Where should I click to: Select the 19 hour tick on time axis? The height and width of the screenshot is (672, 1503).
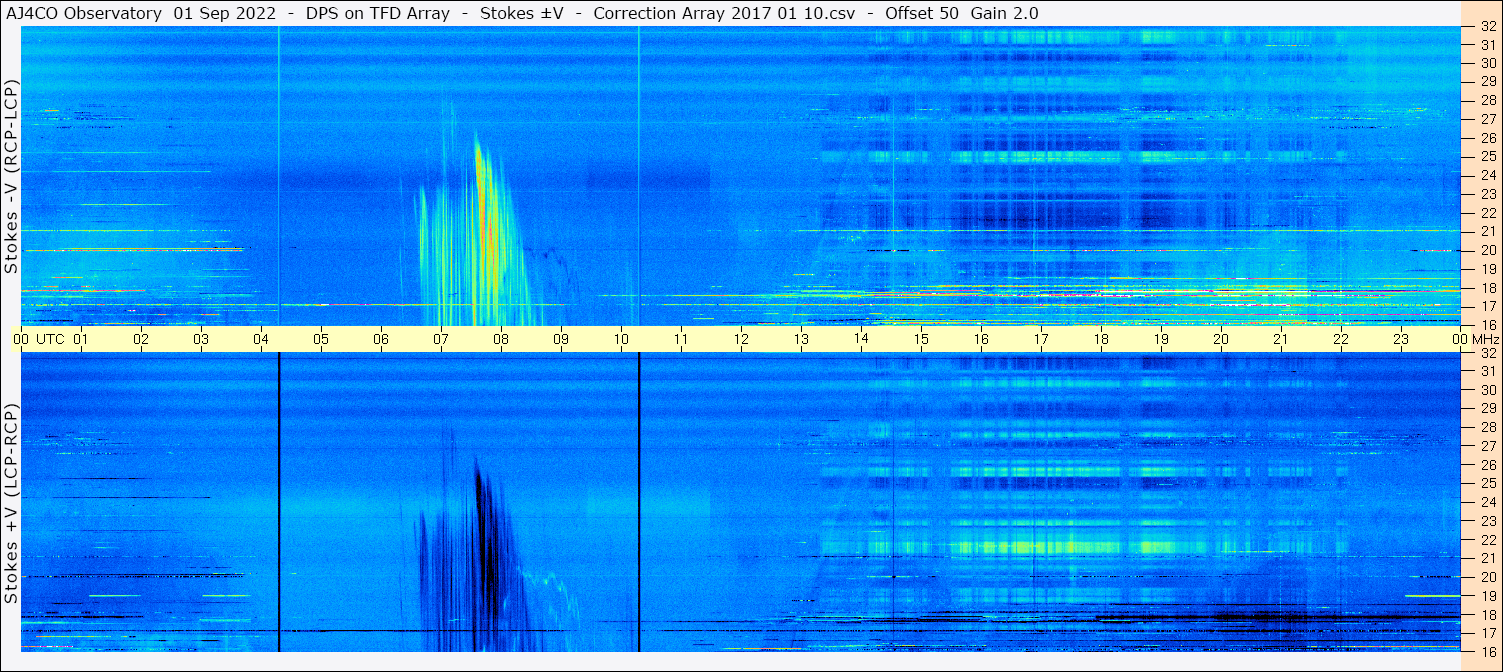point(1161,339)
